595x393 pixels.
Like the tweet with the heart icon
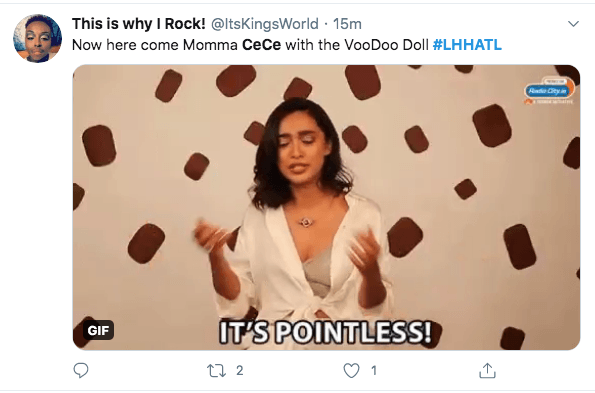coord(351,371)
